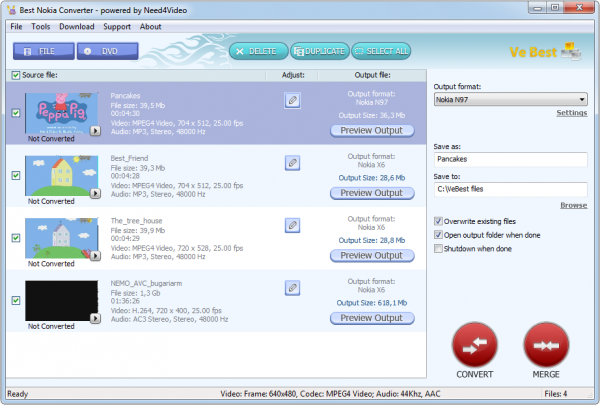Open the Output format Nokia N97 dropdown
The height and width of the screenshot is (405, 600).
pyautogui.click(x=510, y=100)
